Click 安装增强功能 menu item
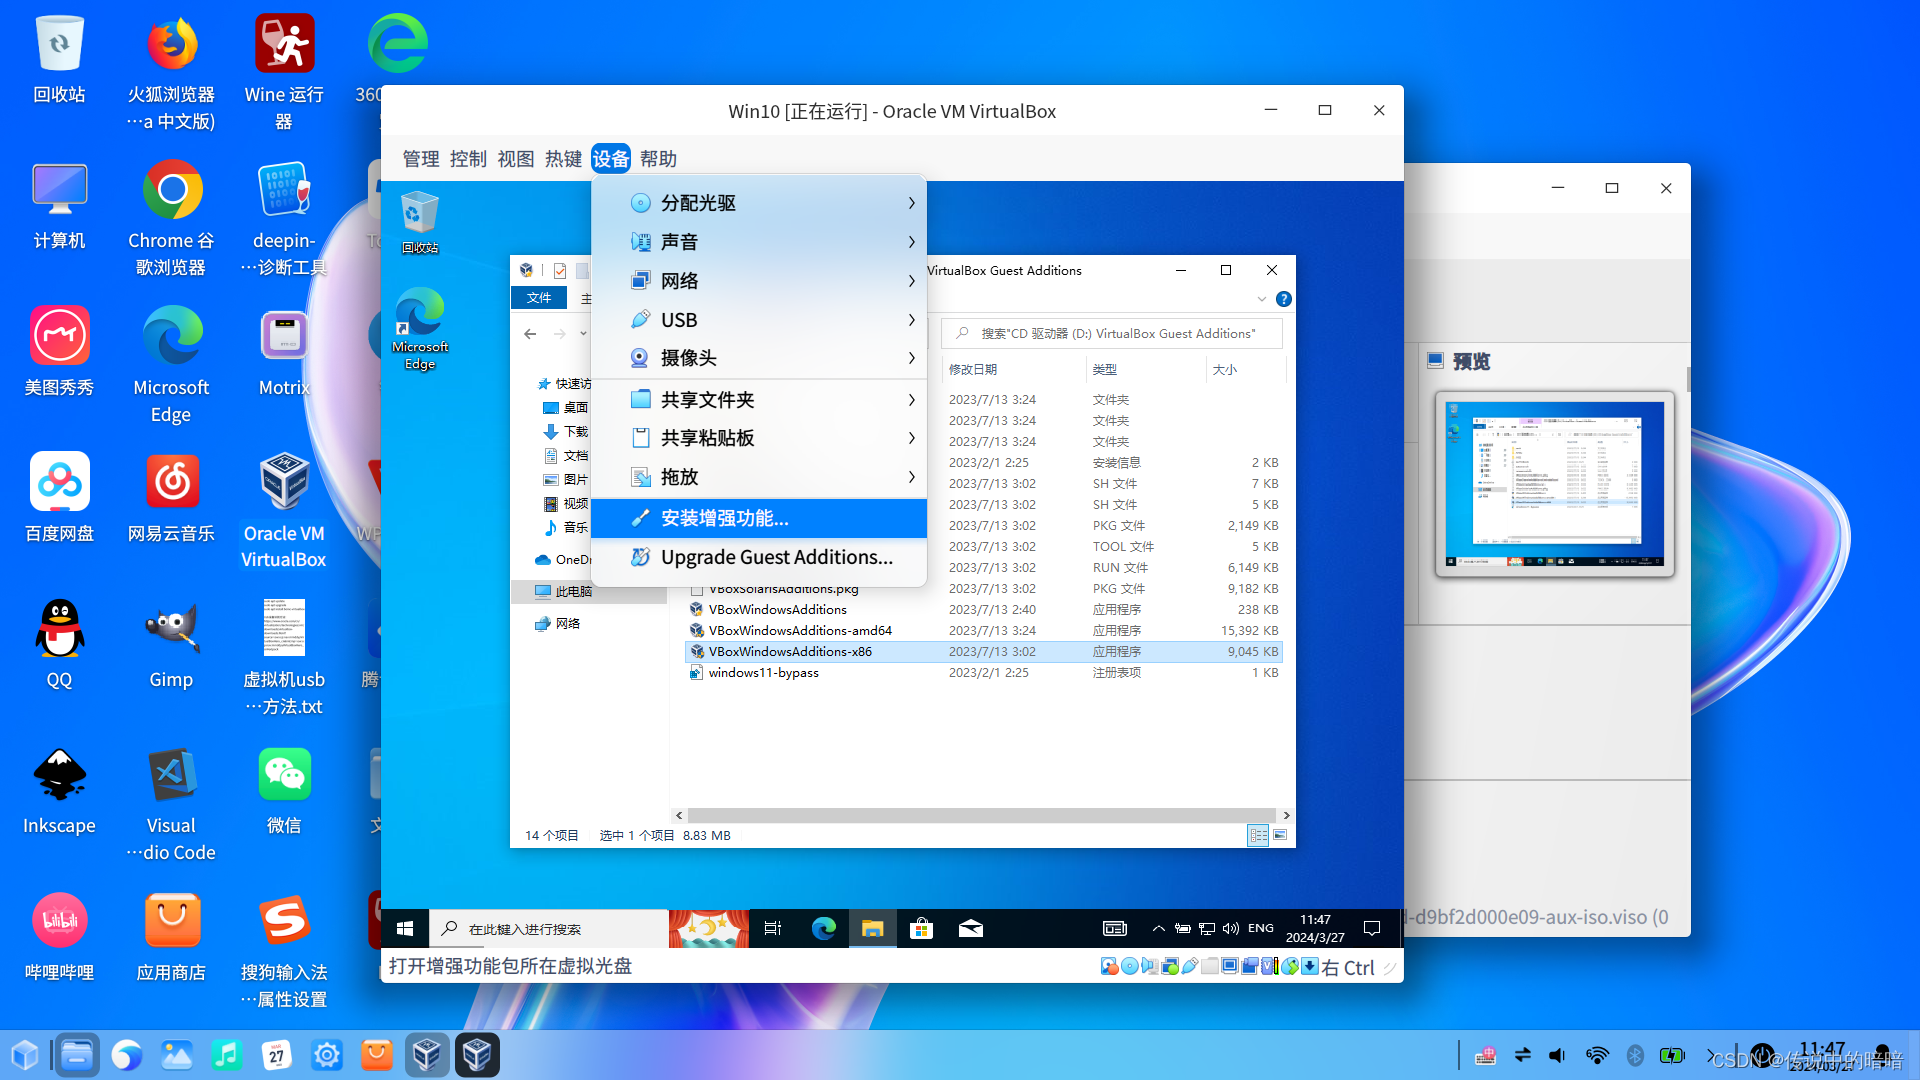This screenshot has height=1080, width=1920. click(x=760, y=517)
